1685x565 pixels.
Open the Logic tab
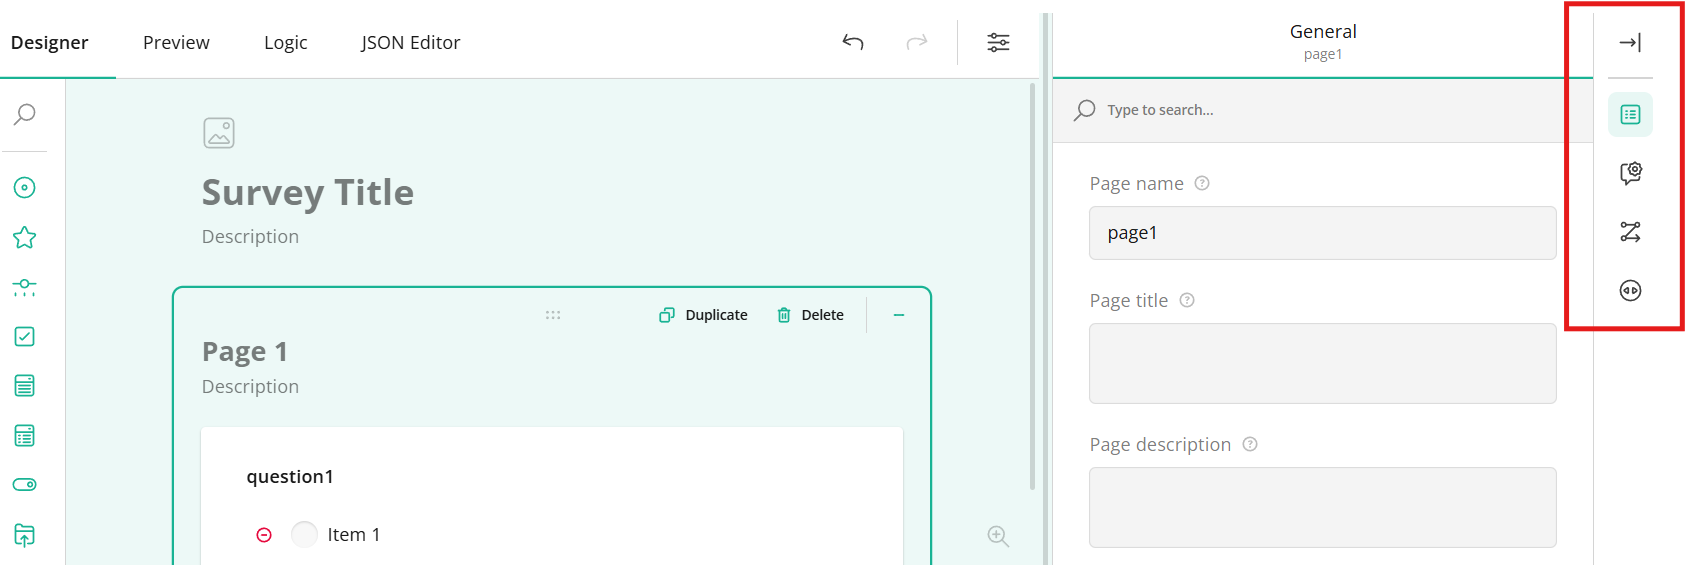(285, 42)
